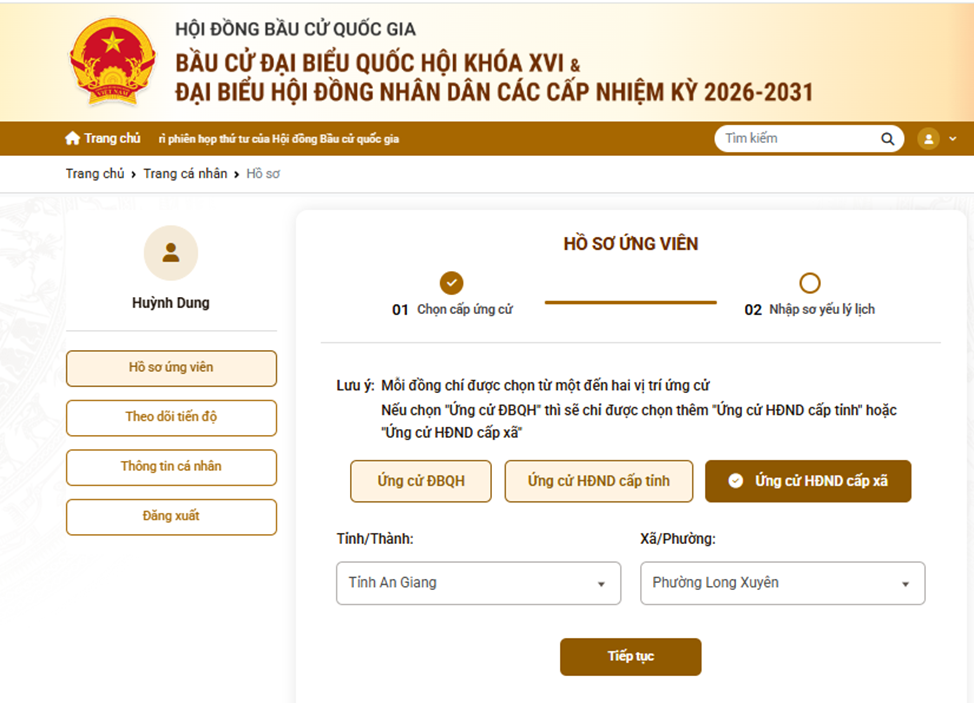Select the Ứng cử ĐBQH option

[421, 481]
